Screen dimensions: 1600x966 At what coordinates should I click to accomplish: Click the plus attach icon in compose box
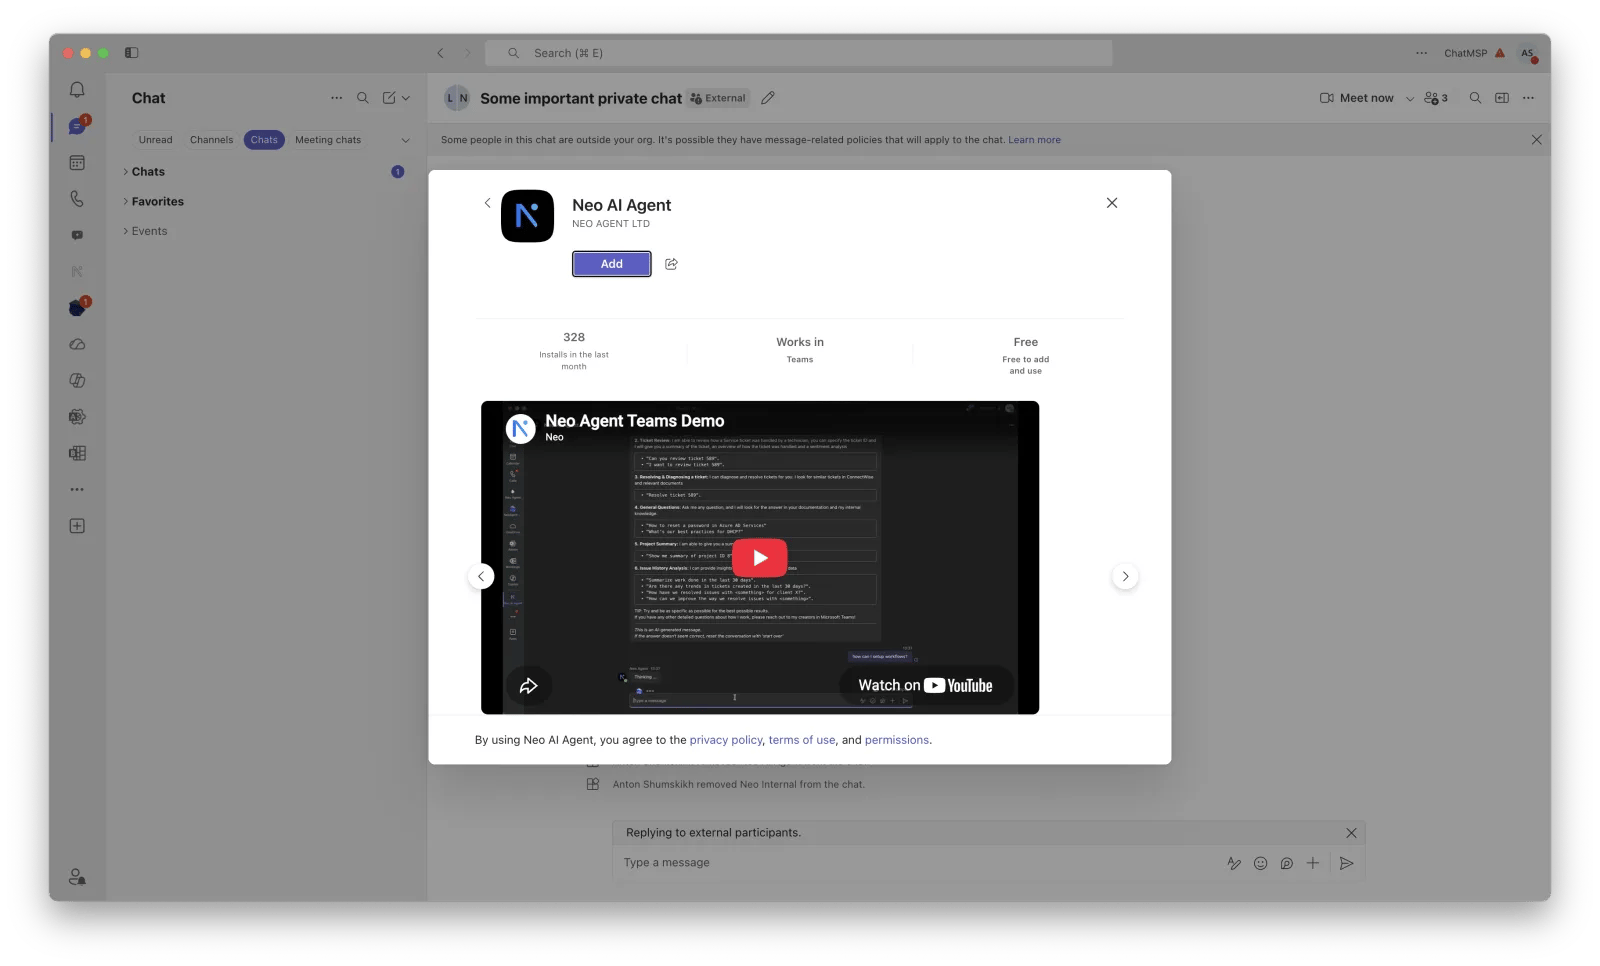pyautogui.click(x=1313, y=863)
